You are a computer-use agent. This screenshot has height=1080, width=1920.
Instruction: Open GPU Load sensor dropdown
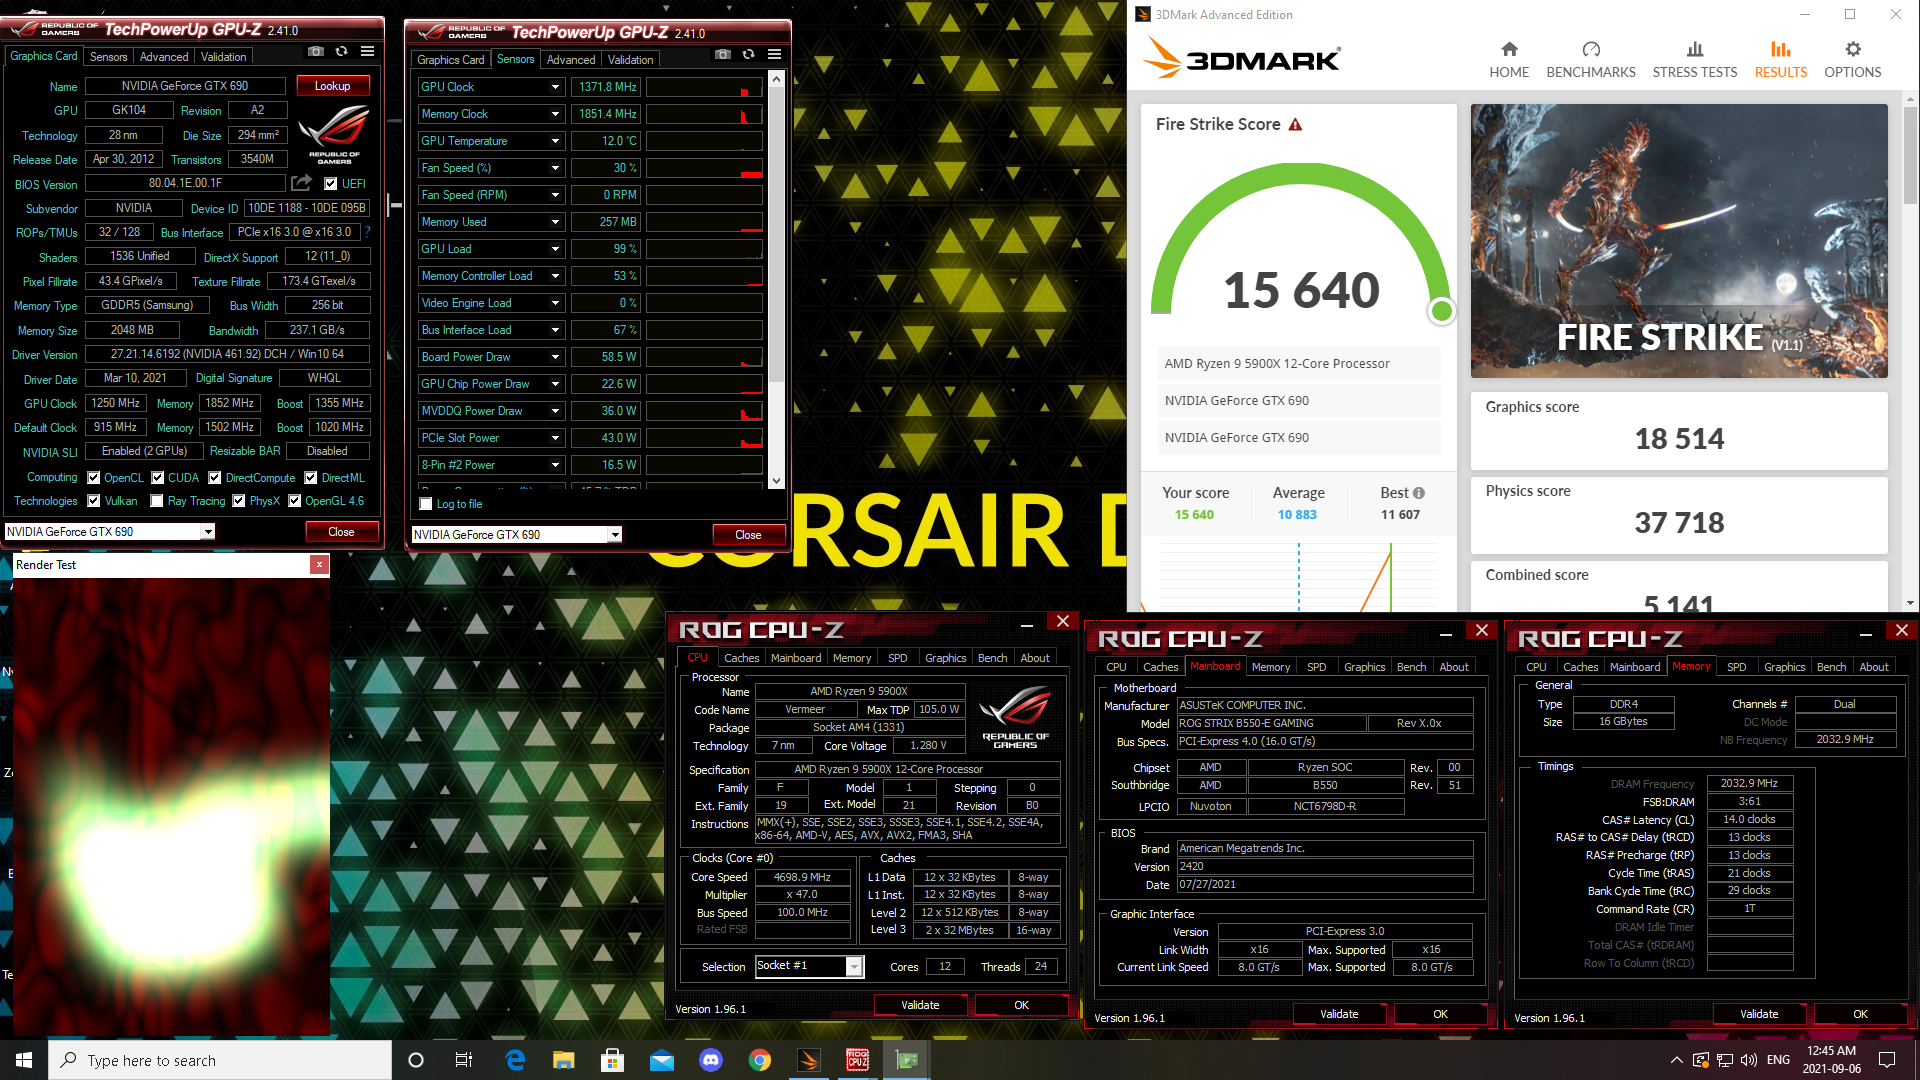(555, 249)
